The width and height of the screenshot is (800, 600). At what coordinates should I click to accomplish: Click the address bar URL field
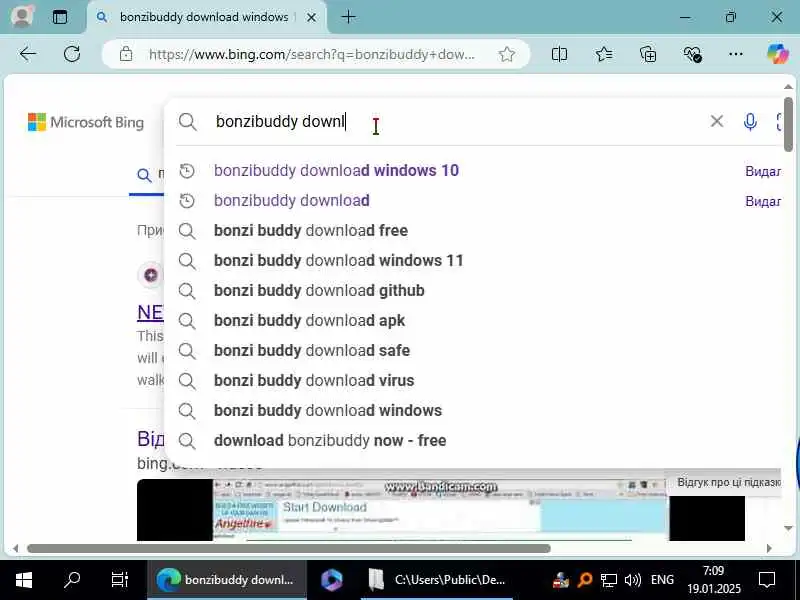coord(311,54)
